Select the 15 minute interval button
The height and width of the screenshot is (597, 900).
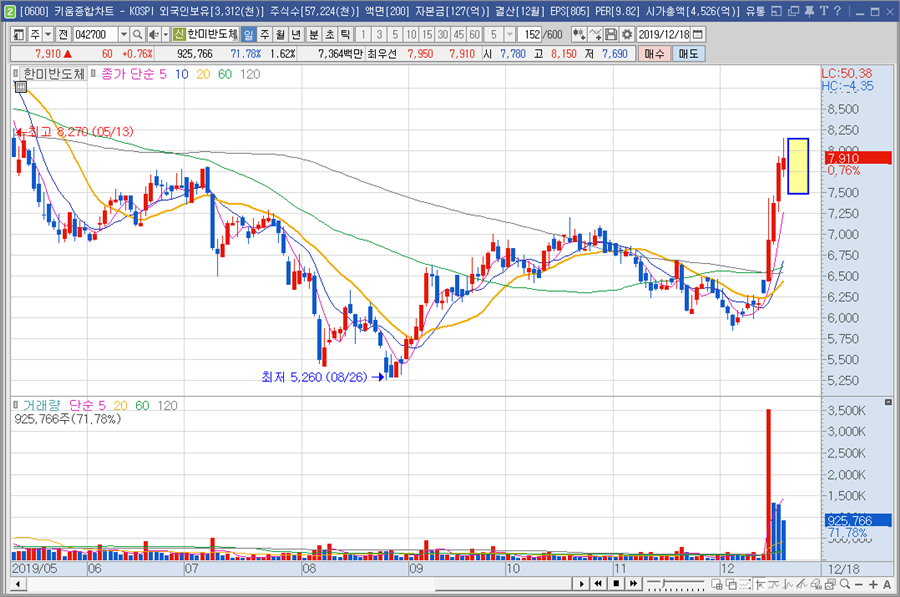[427, 34]
